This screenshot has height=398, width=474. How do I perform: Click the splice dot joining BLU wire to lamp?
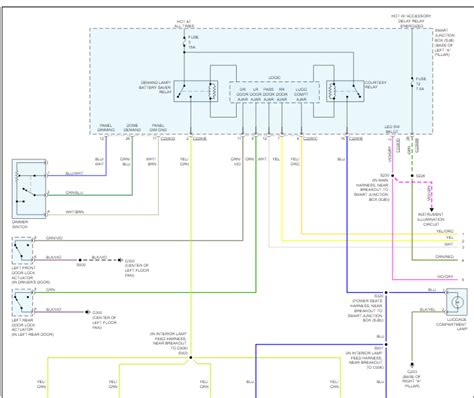coord(386,293)
